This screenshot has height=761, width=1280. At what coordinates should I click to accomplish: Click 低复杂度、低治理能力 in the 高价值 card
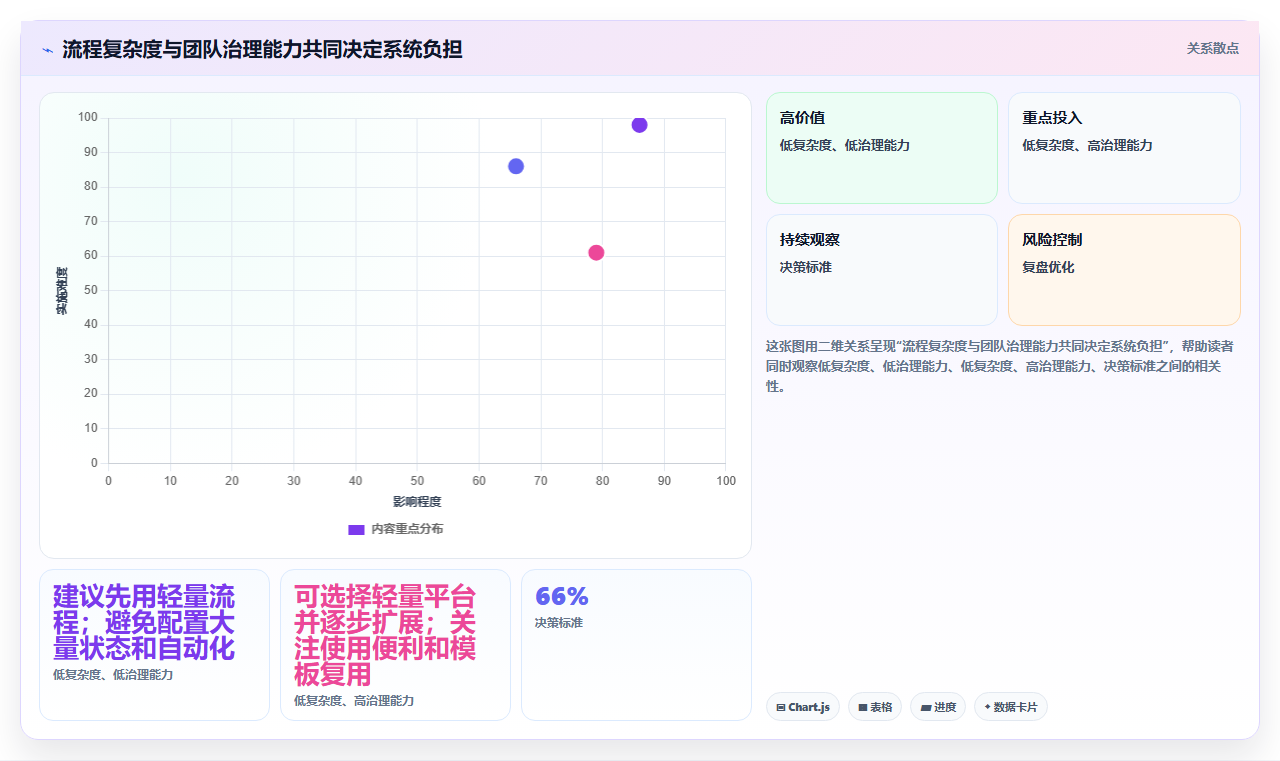point(845,145)
